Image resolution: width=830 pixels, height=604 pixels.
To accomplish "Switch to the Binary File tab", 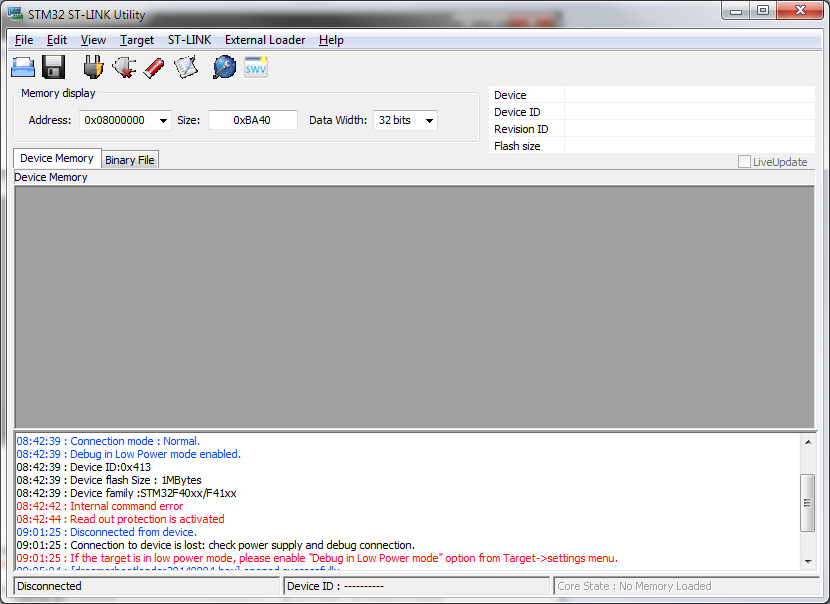I will (130, 160).
